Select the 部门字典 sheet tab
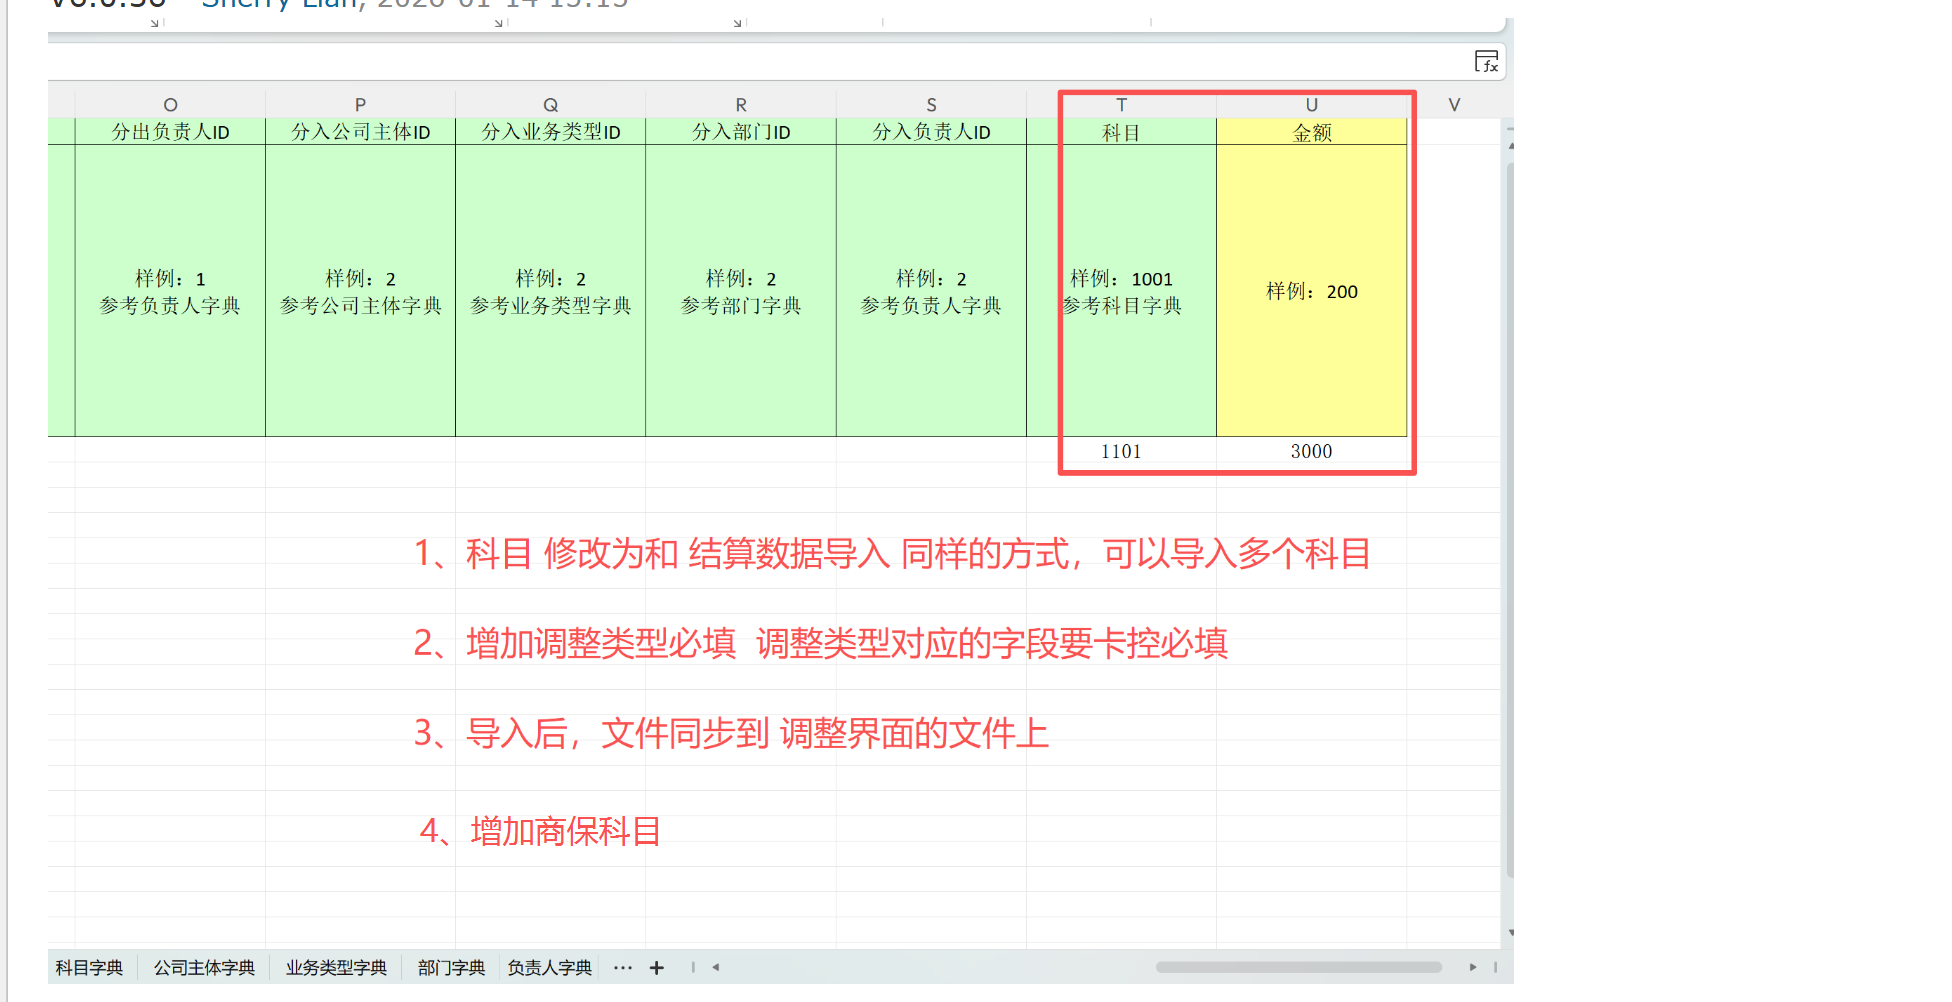 pos(451,968)
